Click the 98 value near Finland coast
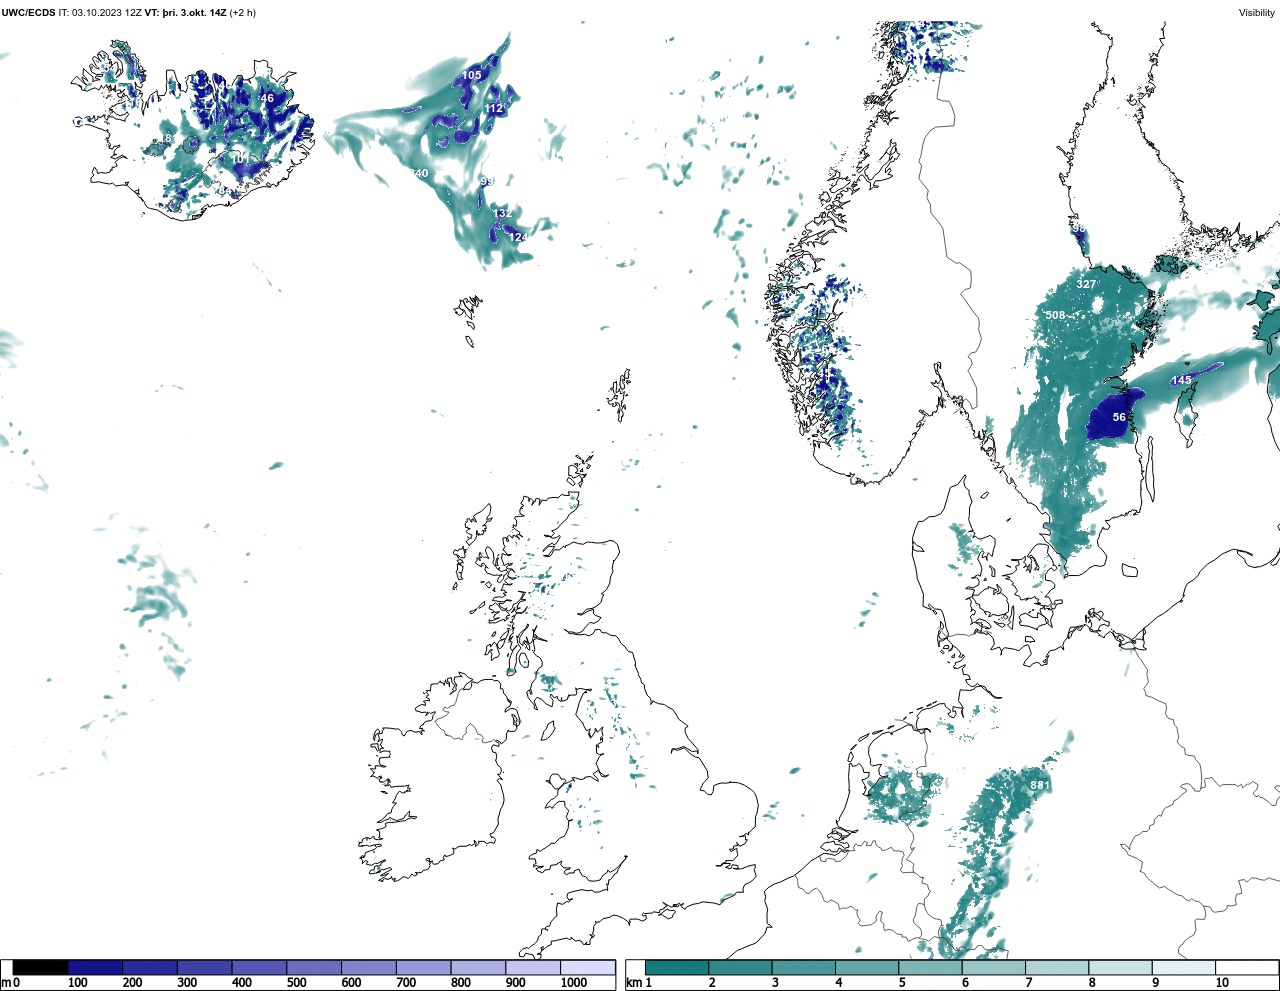The width and height of the screenshot is (1280, 991). tap(1078, 229)
